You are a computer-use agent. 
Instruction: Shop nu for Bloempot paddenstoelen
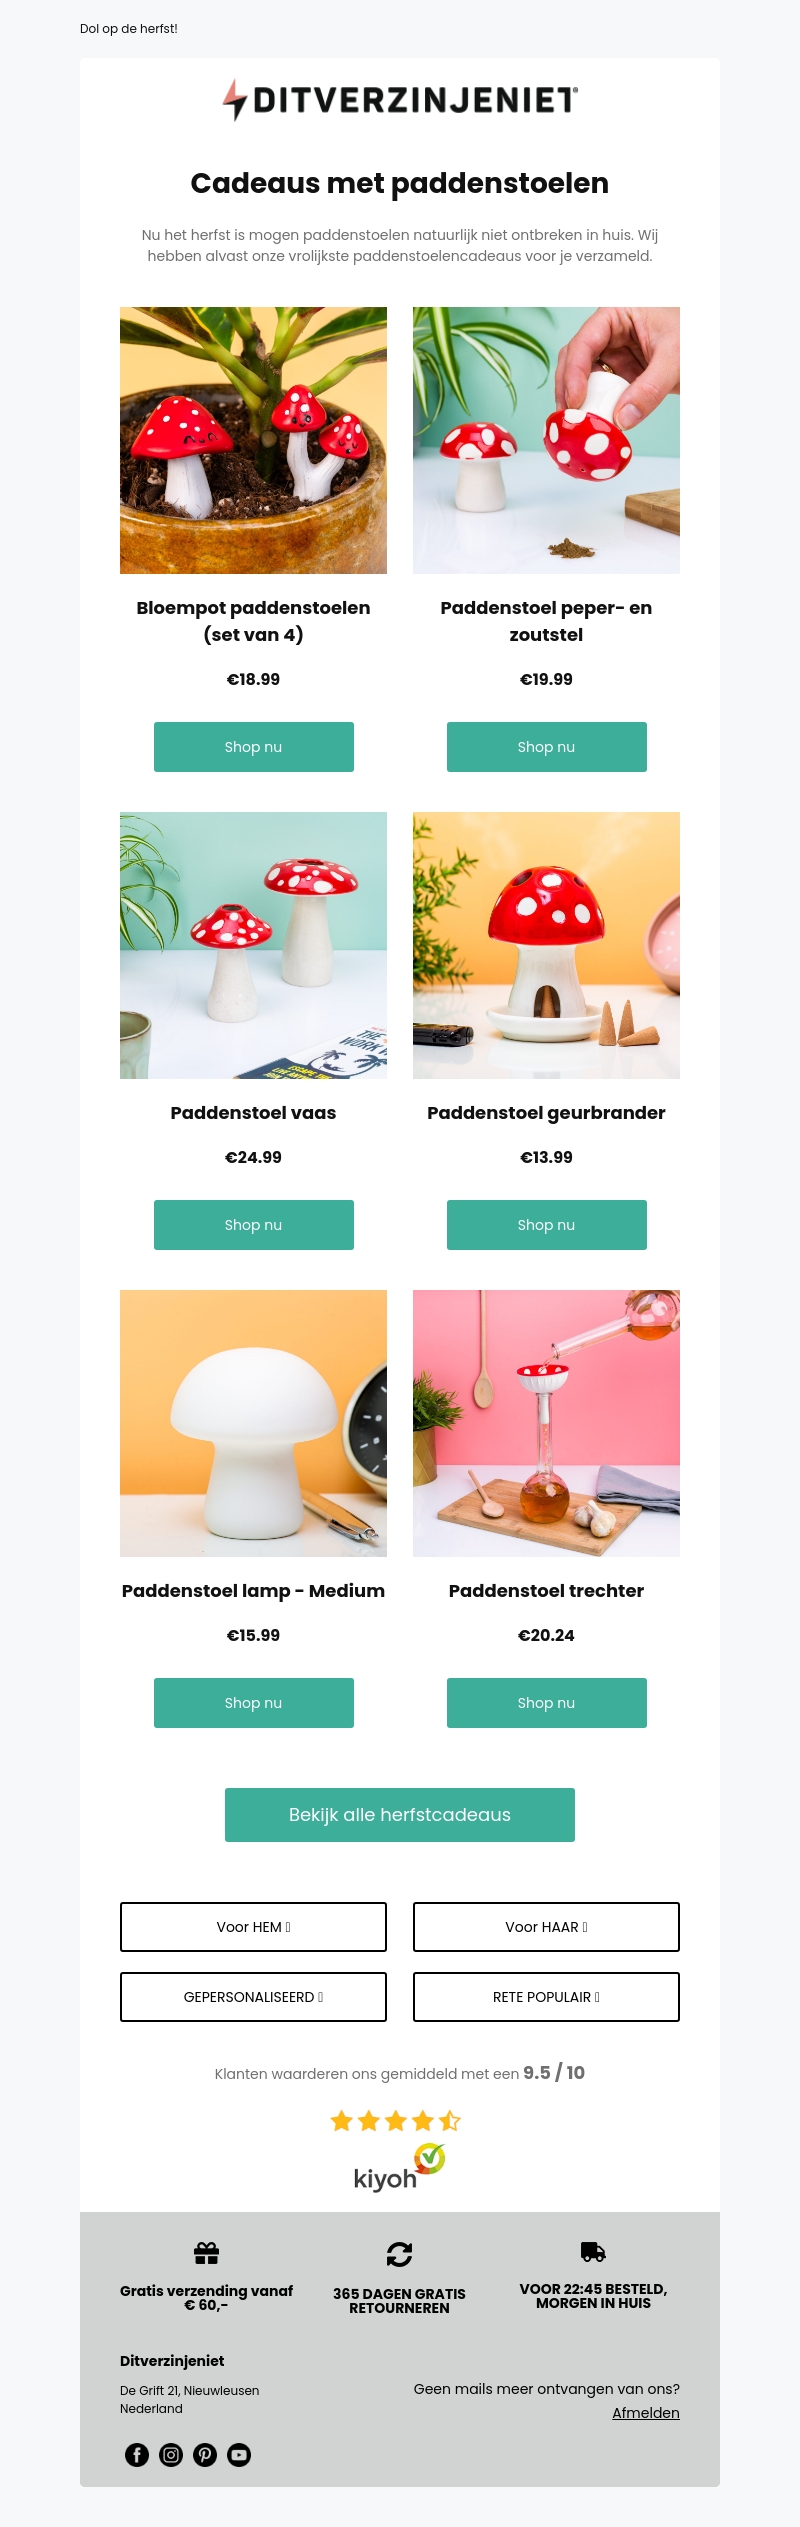coord(254,747)
